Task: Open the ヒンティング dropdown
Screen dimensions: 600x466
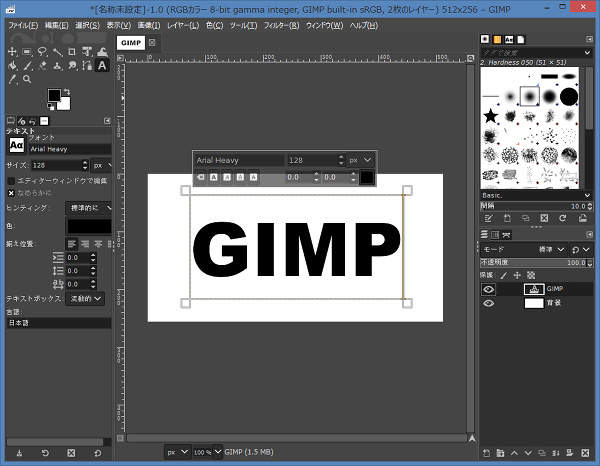Action: tap(88, 207)
